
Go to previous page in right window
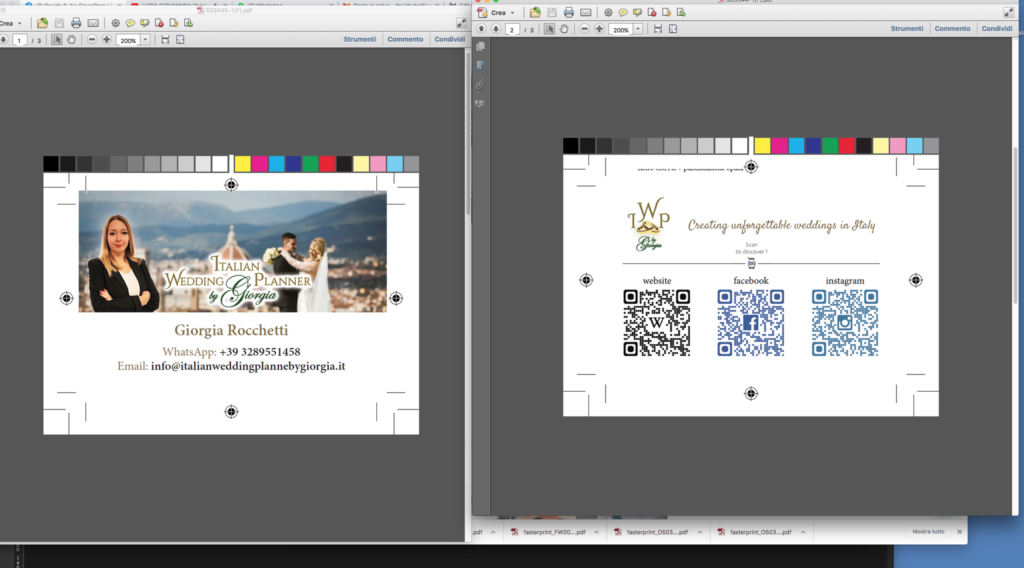(481, 29)
